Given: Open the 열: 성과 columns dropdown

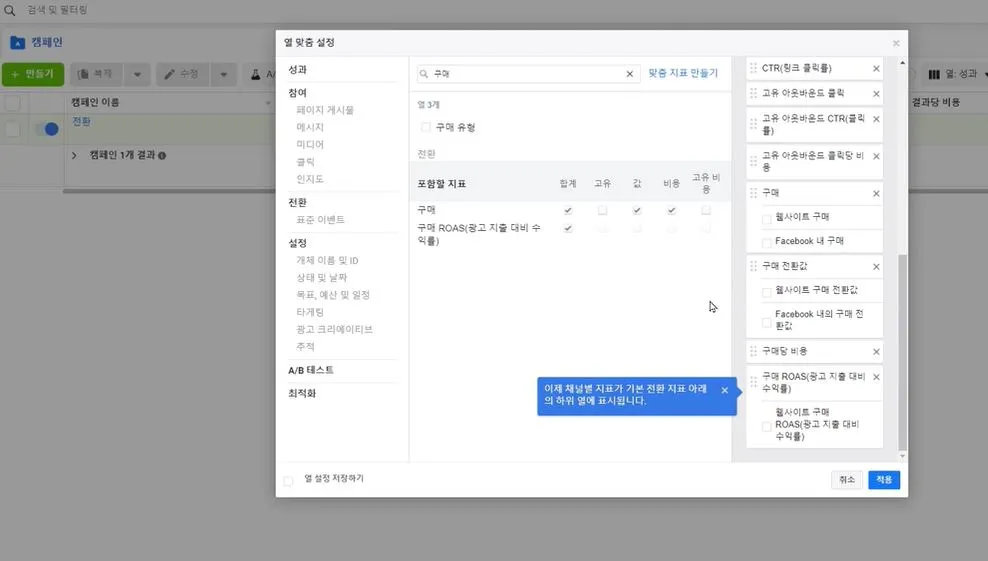Looking at the screenshot, I should [x=956, y=74].
